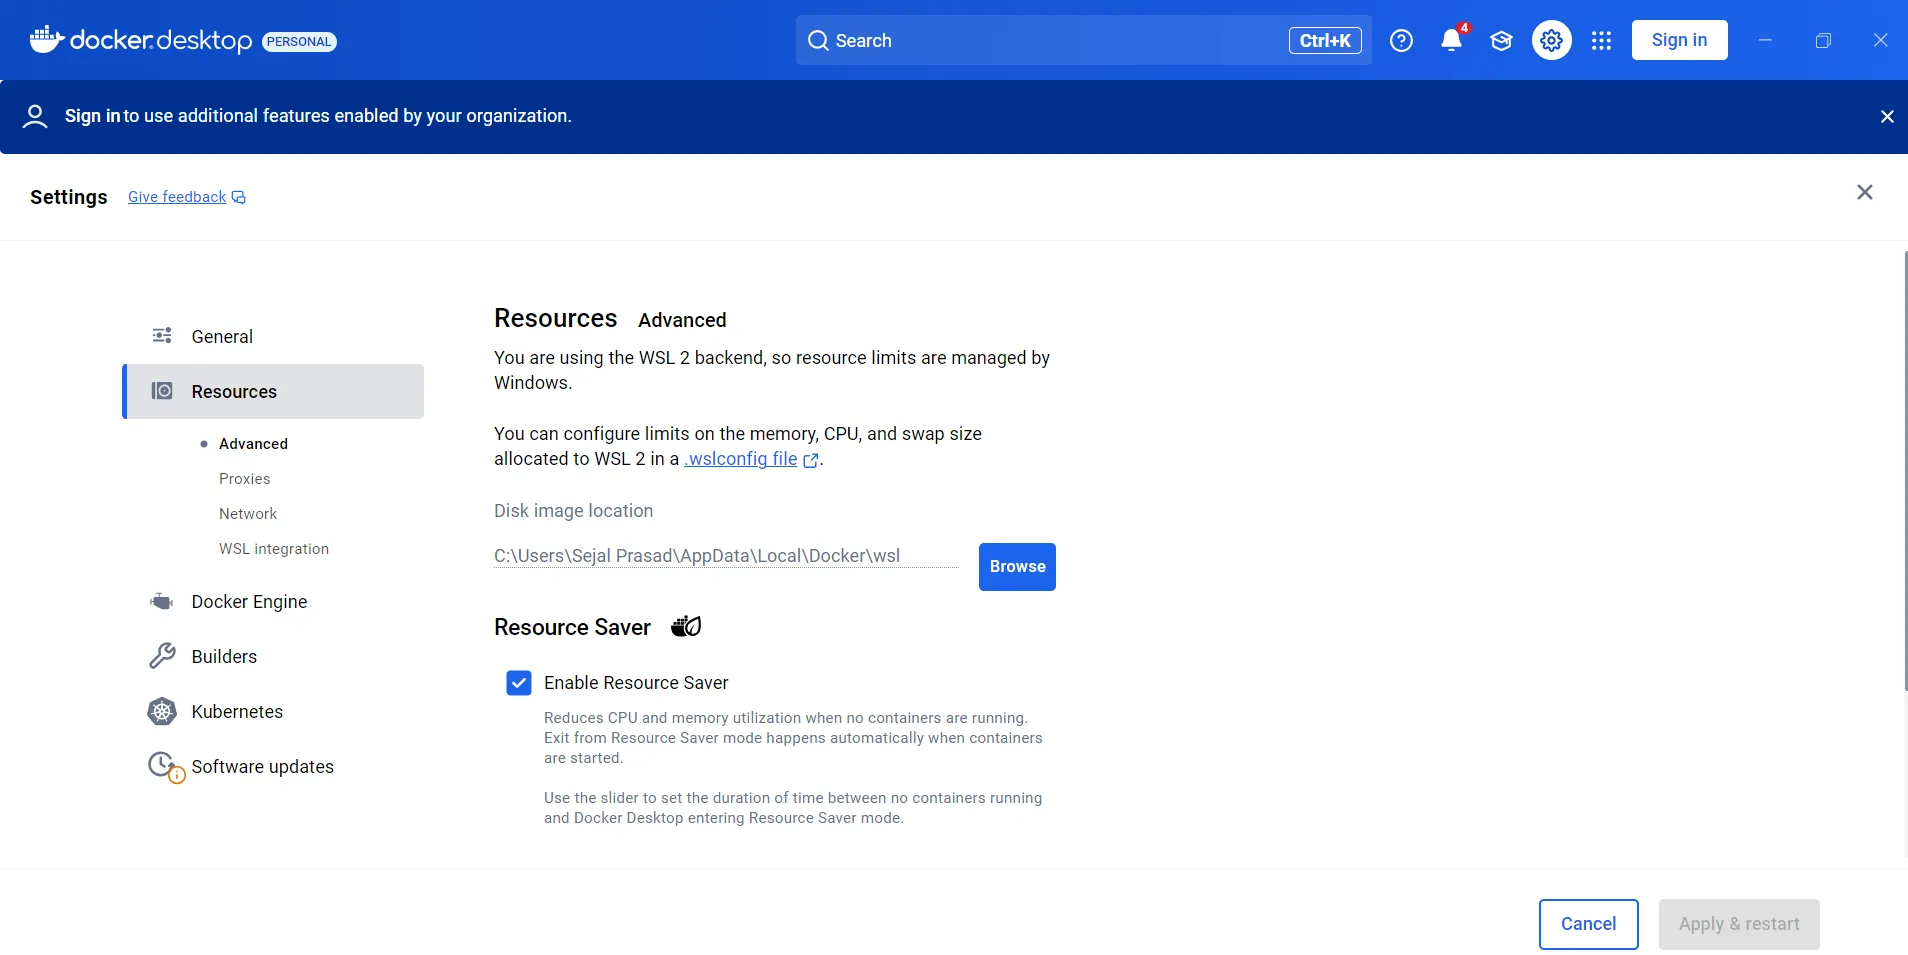Open Kubernetes settings
Screen dimensions: 1908x955
click(x=273, y=711)
